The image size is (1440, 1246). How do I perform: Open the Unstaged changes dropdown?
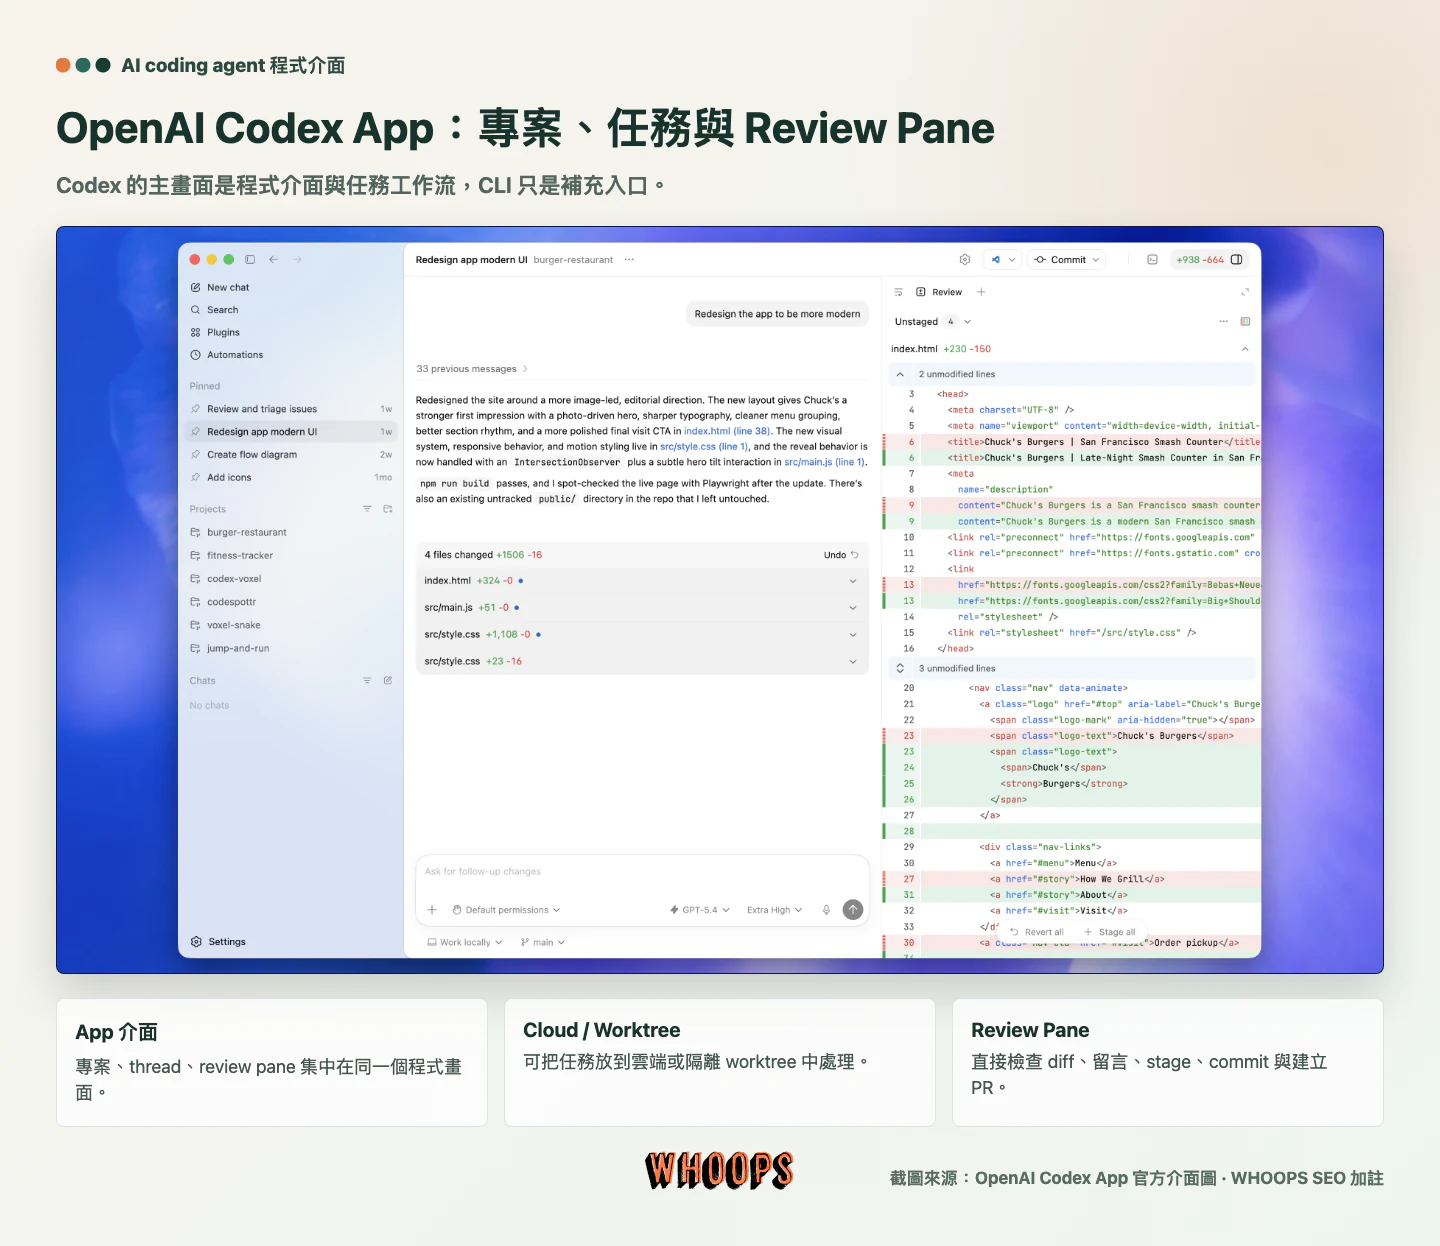(x=933, y=322)
